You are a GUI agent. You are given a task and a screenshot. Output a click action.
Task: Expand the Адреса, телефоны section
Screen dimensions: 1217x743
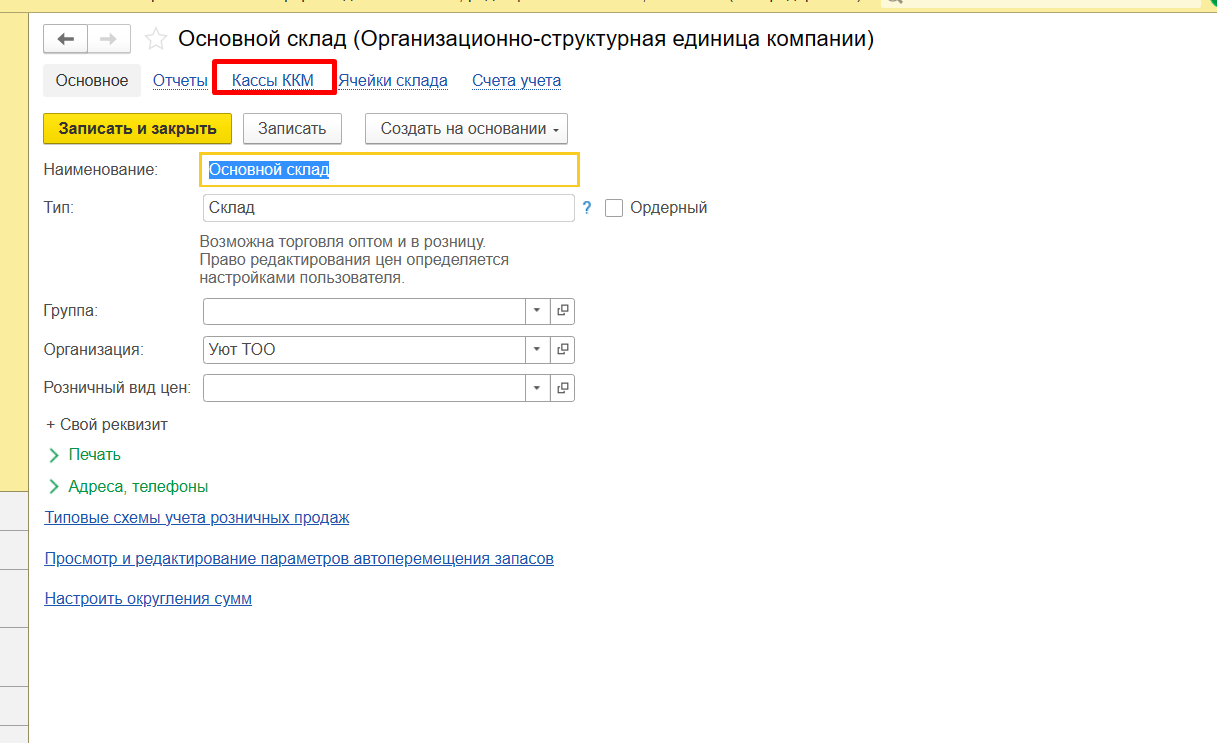137,487
